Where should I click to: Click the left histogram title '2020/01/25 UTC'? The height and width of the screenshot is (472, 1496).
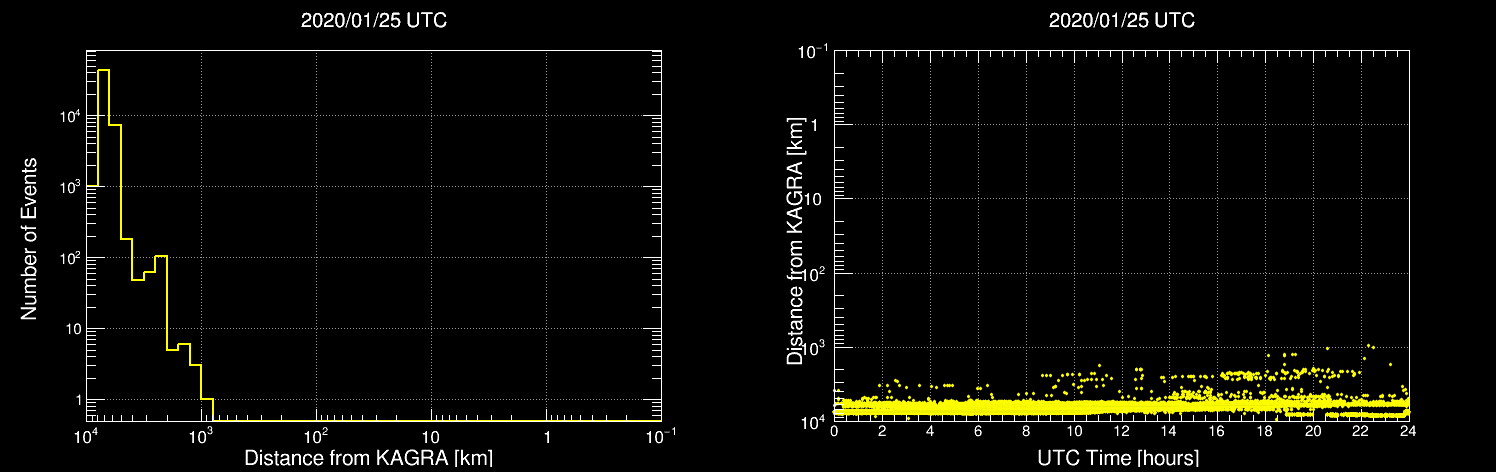[x=373, y=20]
